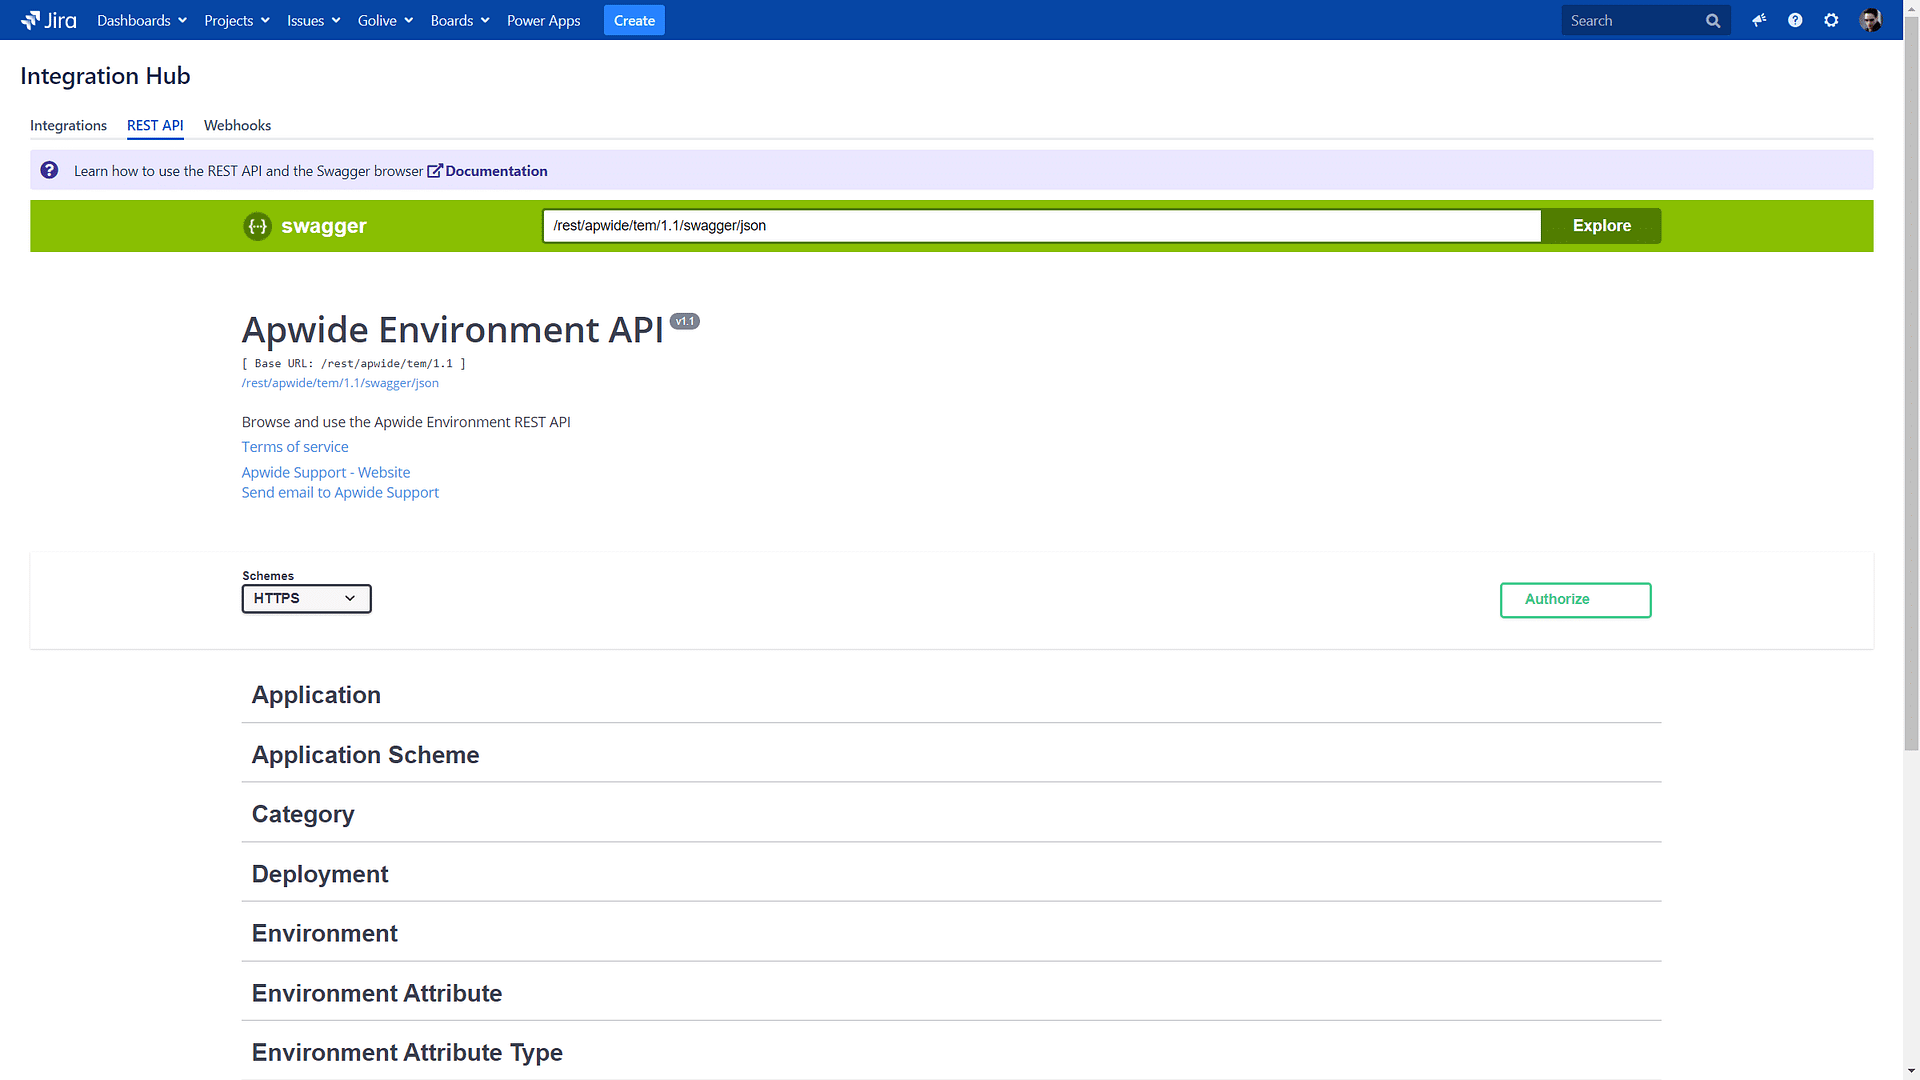Click inside the swagger URL input field
The image size is (1920, 1080).
coord(1040,226)
